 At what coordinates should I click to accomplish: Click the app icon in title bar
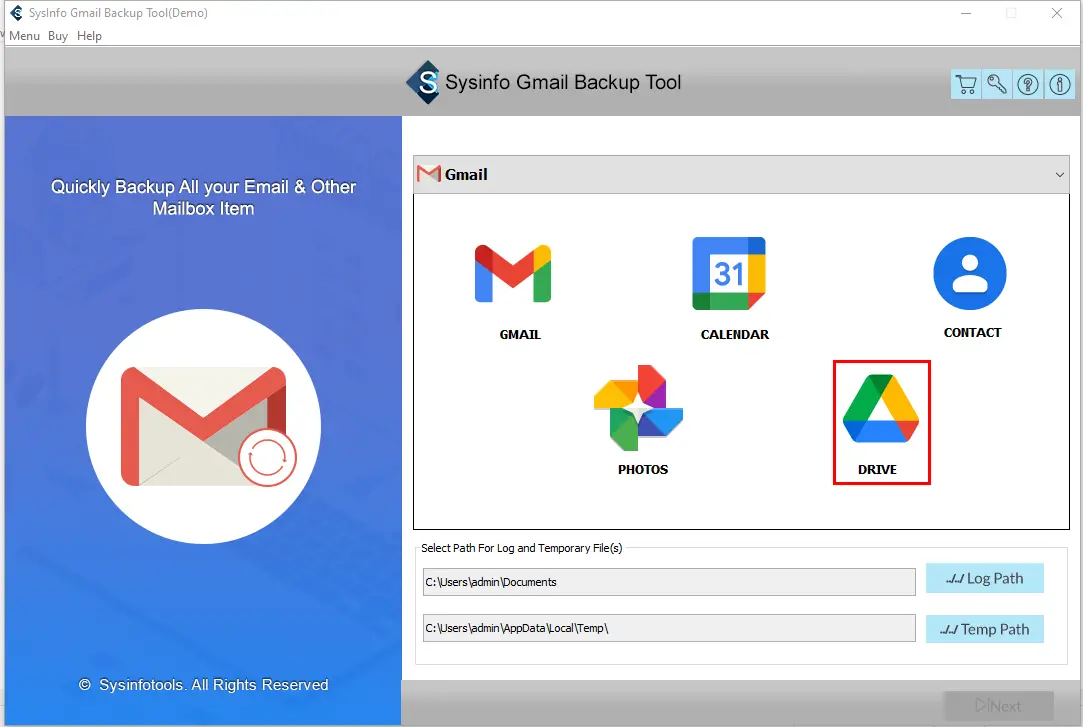coord(17,12)
